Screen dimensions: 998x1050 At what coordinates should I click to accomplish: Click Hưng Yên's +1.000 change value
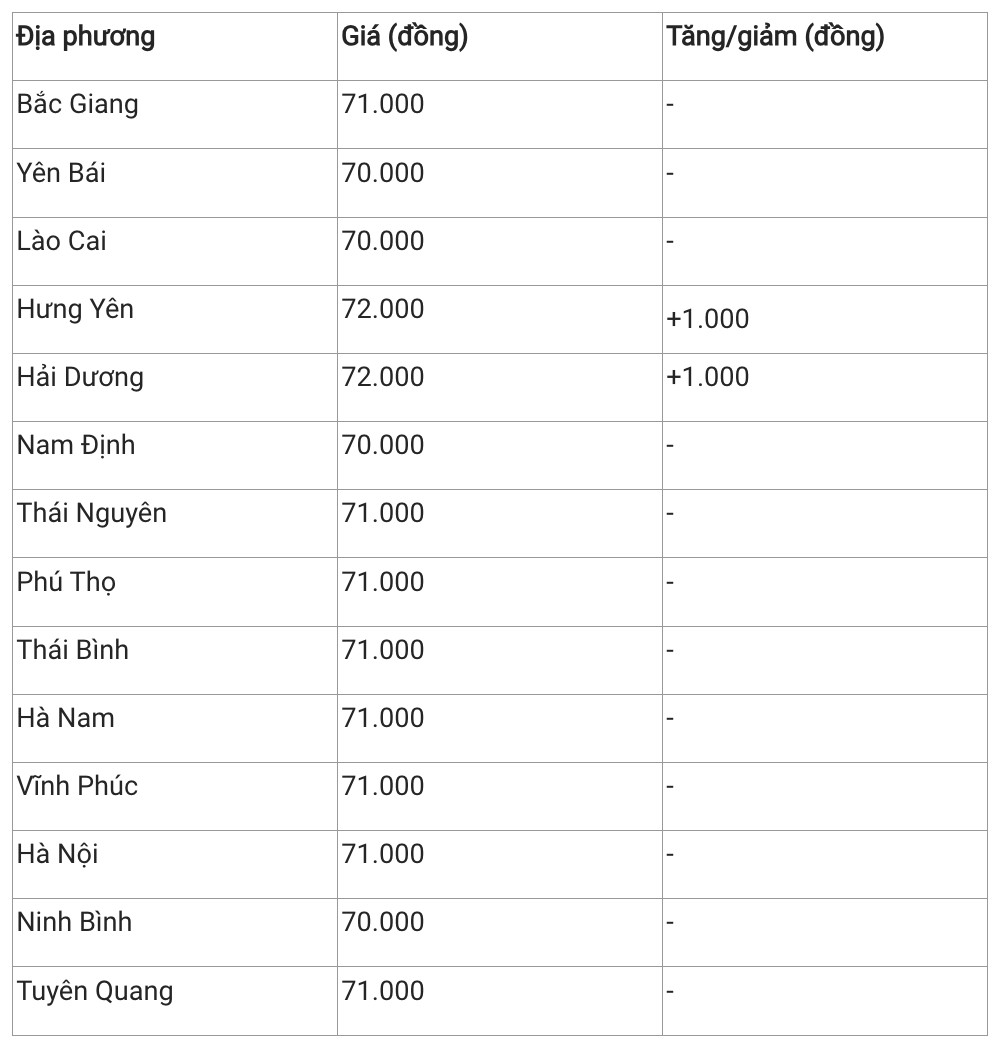pyautogui.click(x=708, y=319)
